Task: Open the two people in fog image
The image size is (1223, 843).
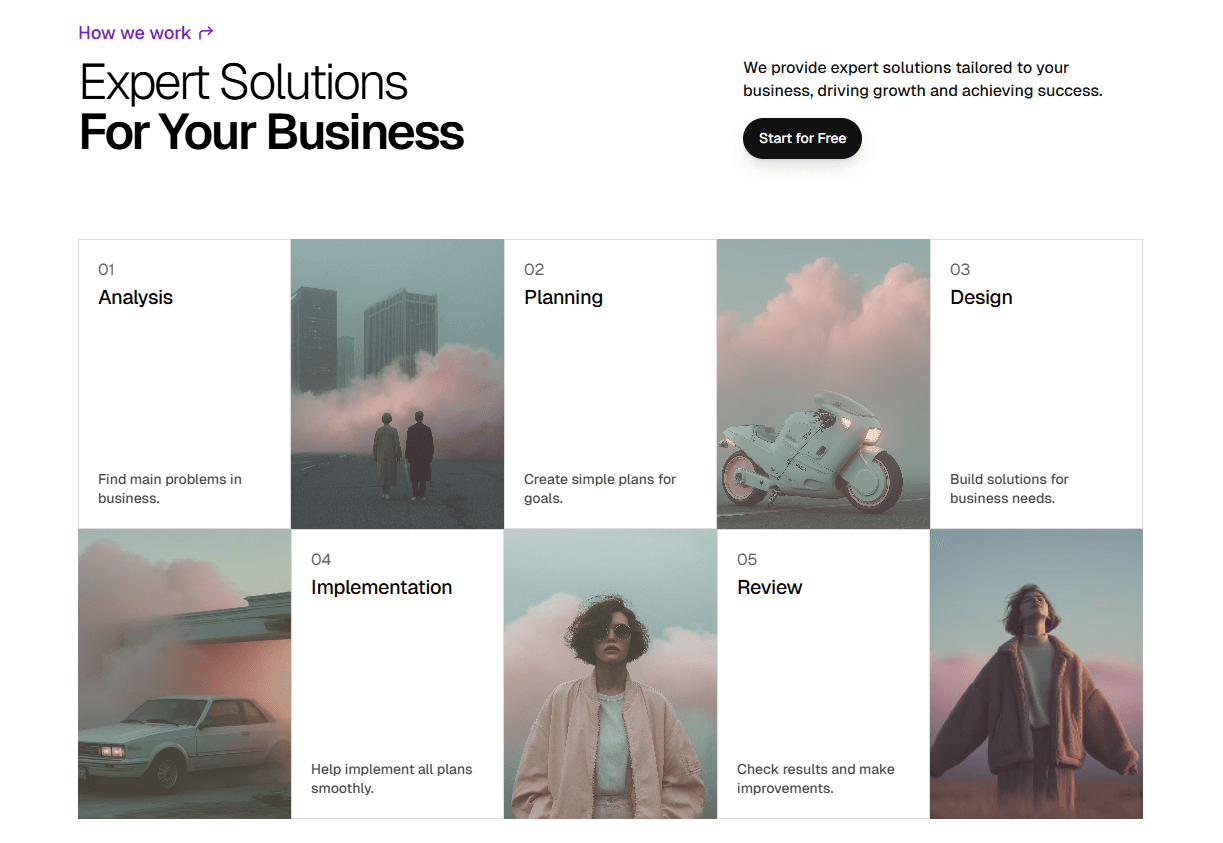Action: [397, 384]
